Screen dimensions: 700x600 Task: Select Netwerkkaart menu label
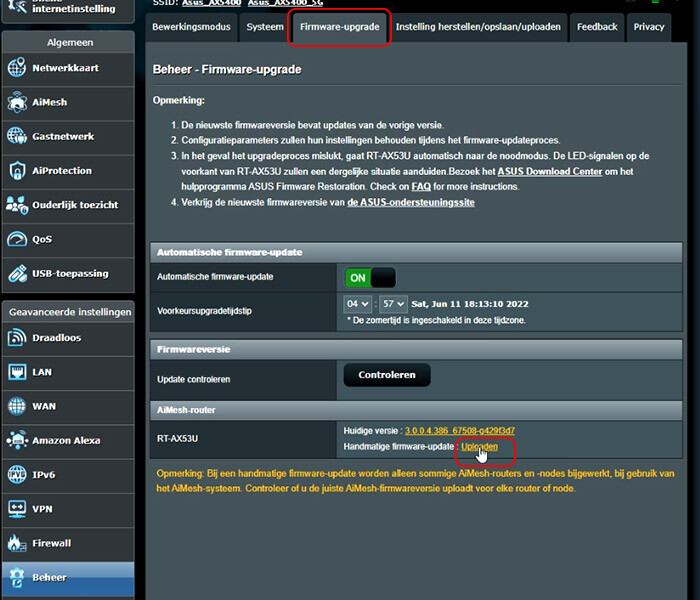point(66,68)
